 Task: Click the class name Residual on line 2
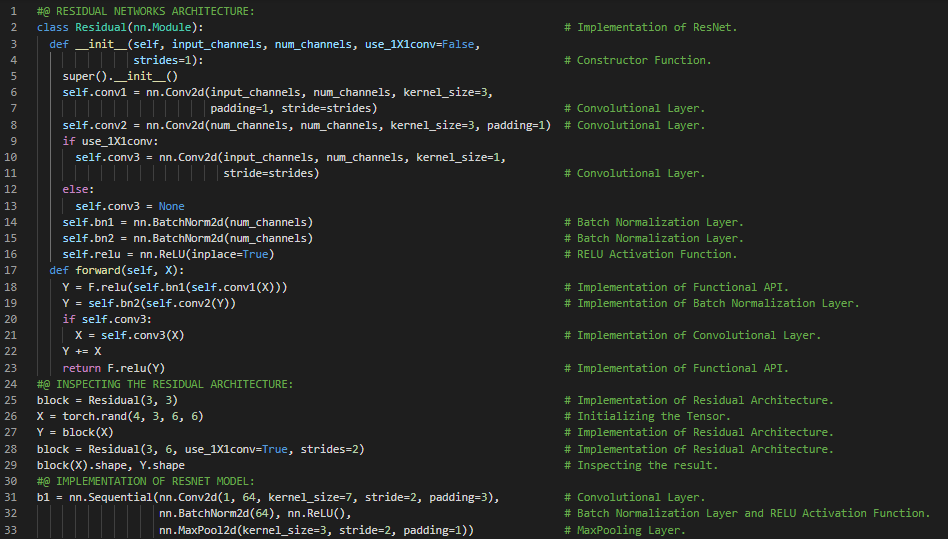tap(101, 27)
